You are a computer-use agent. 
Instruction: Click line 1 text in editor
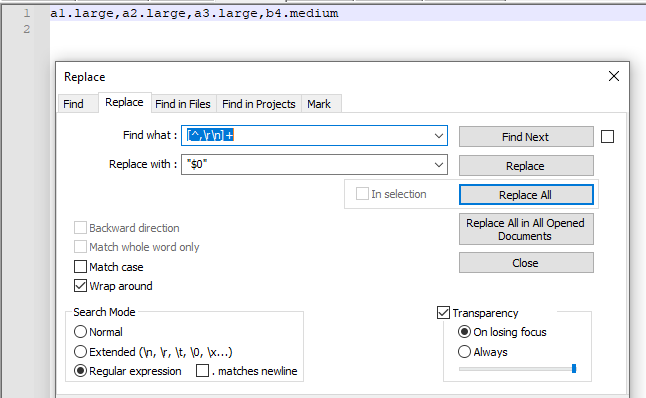click(x=194, y=14)
